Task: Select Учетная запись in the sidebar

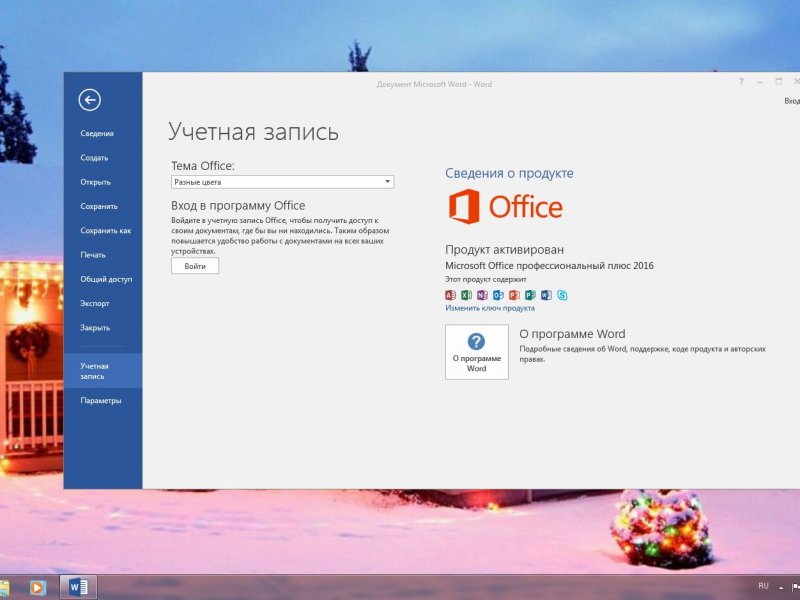Action: [103, 371]
